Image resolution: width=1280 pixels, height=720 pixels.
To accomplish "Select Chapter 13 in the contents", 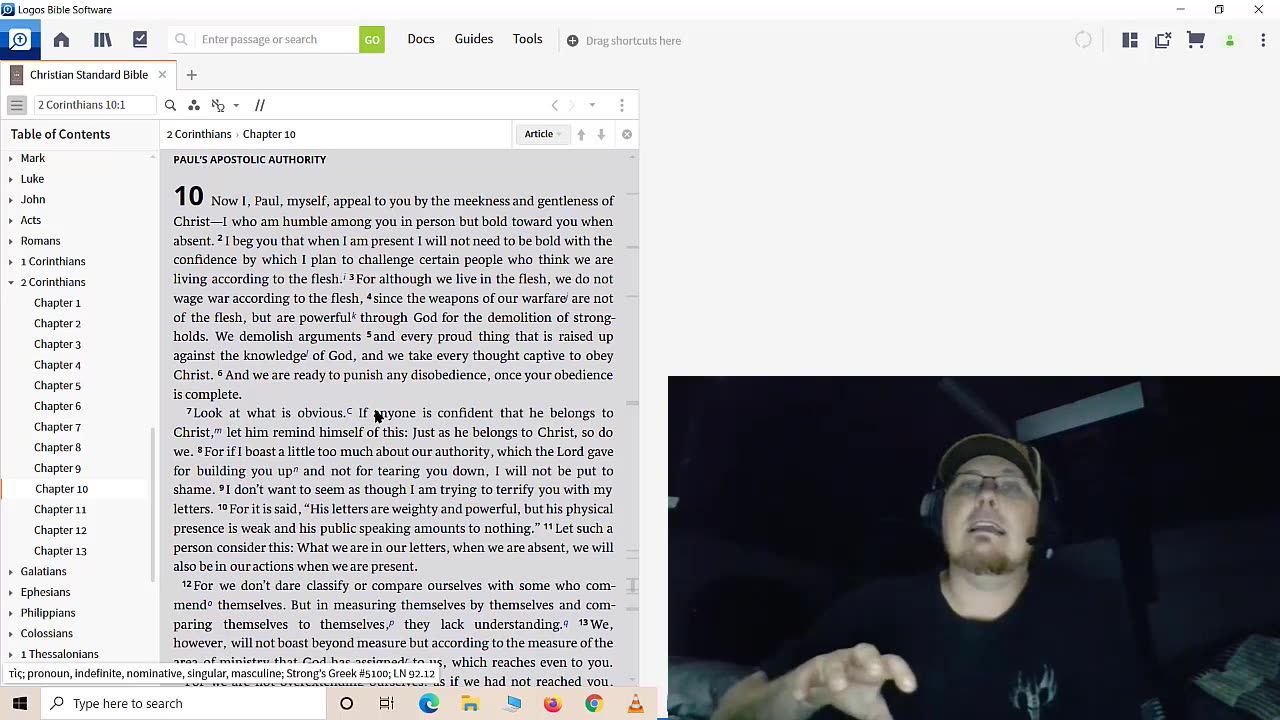I will point(60,551).
